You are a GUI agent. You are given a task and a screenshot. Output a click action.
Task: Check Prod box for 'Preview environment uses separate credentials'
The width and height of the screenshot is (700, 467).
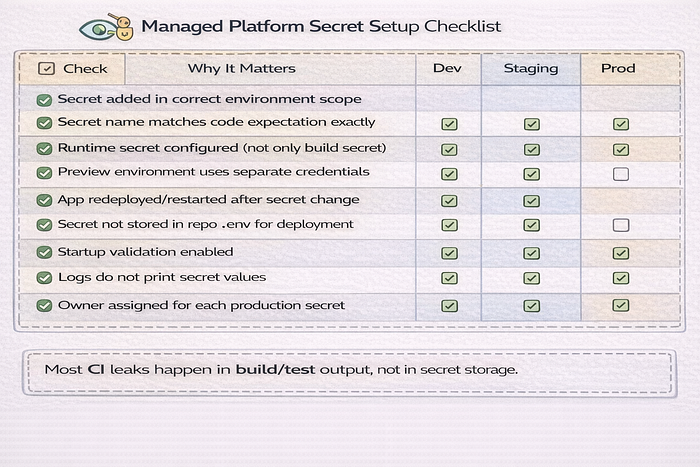(x=621, y=174)
